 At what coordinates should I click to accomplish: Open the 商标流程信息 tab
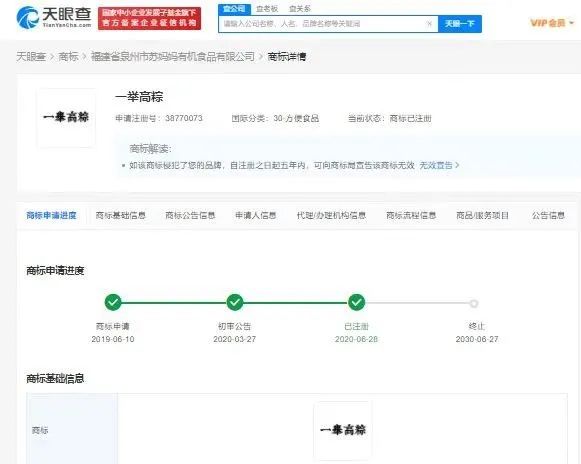(x=411, y=215)
